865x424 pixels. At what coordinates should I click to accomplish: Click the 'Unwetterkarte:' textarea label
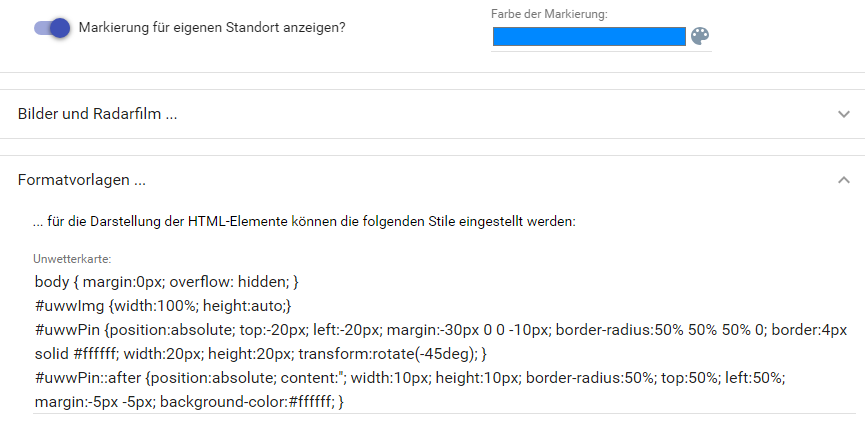coord(72,259)
